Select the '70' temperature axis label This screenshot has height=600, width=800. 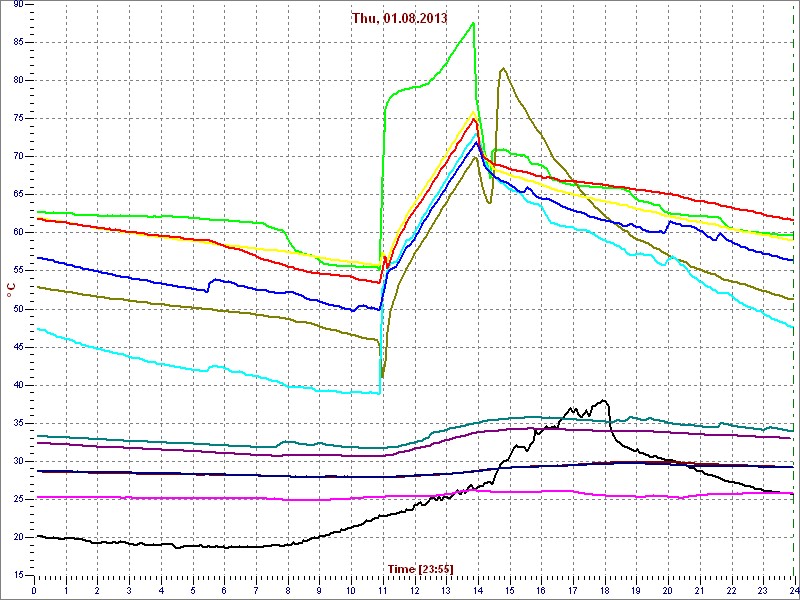point(18,157)
